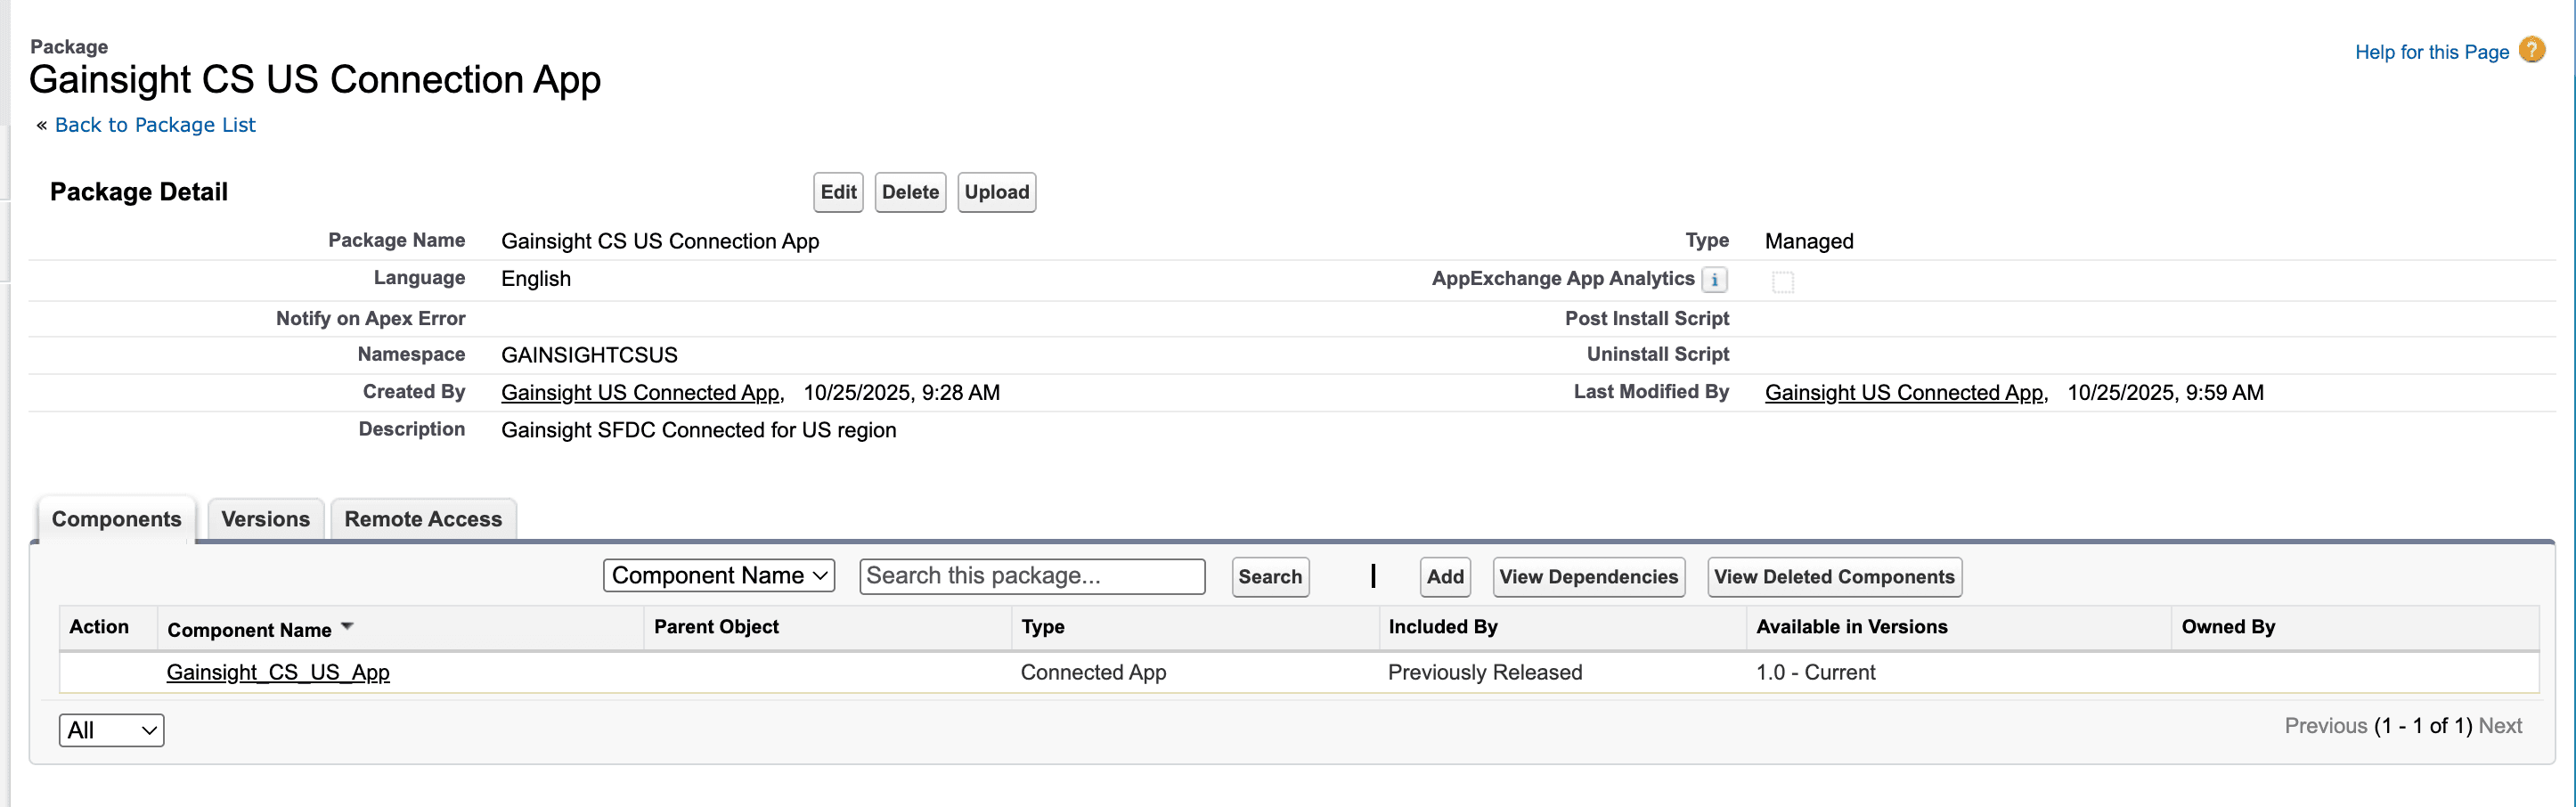The width and height of the screenshot is (2576, 807).
Task: Sort by Type column header
Action: (x=1042, y=627)
